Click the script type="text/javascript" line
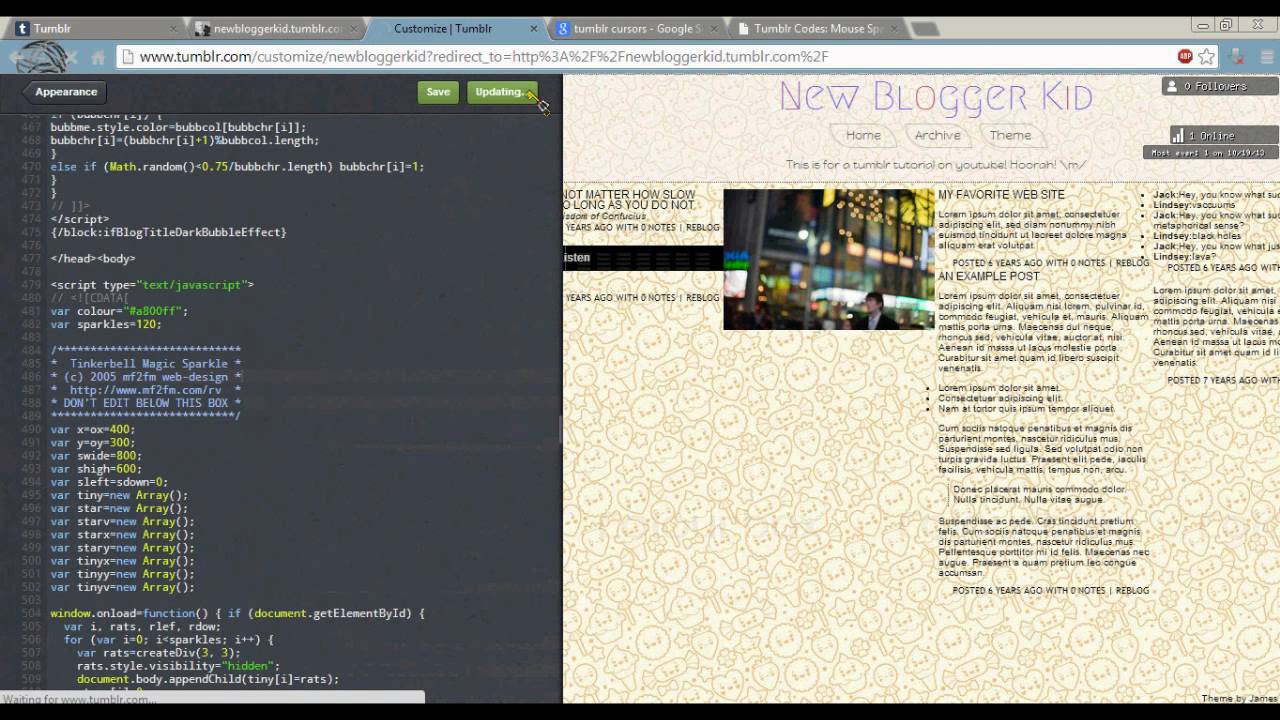 click(x=152, y=285)
